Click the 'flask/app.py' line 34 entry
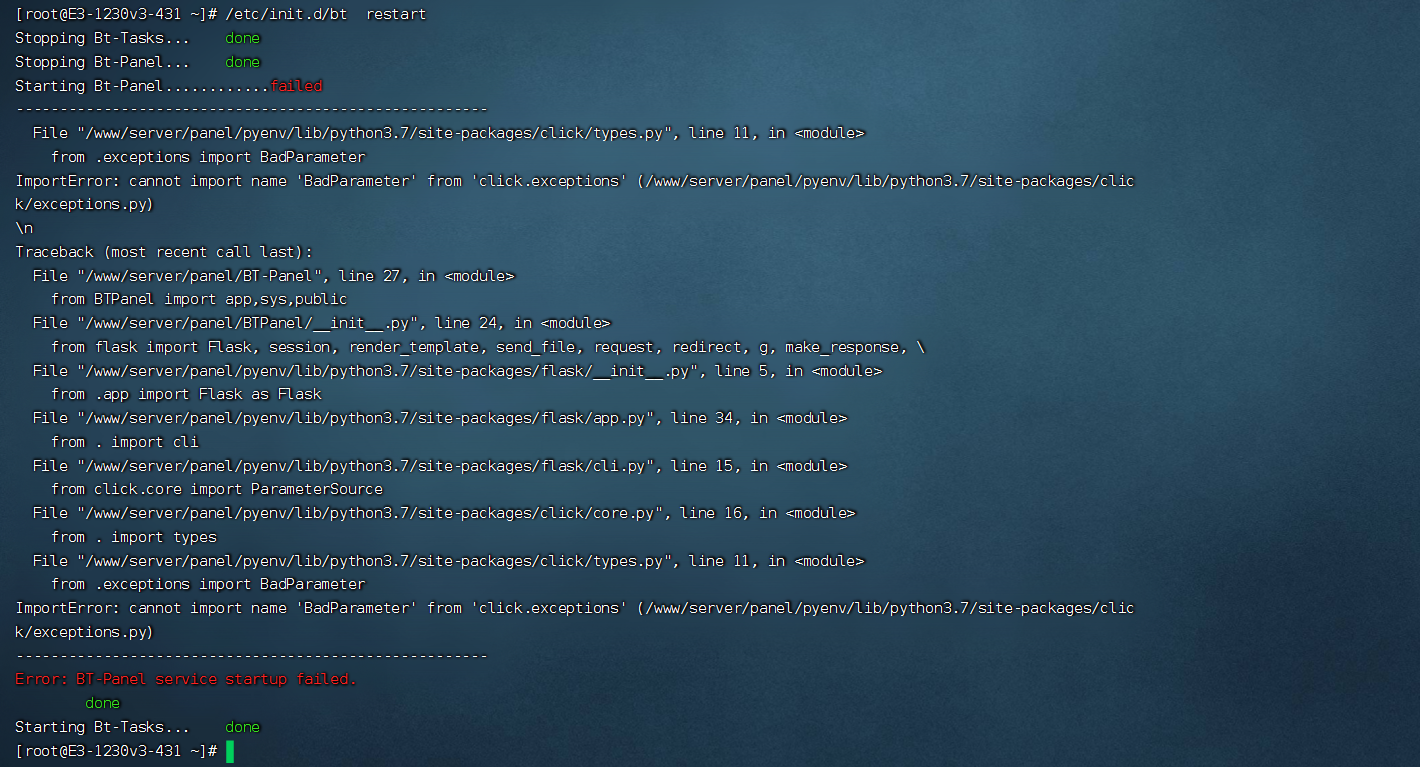The image size is (1420, 767). (439, 418)
